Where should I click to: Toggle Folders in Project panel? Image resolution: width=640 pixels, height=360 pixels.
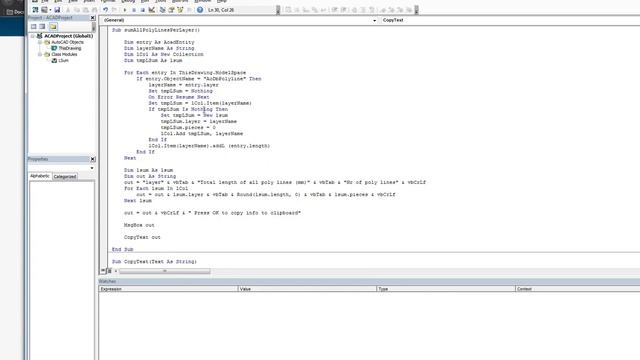click(x=53, y=27)
